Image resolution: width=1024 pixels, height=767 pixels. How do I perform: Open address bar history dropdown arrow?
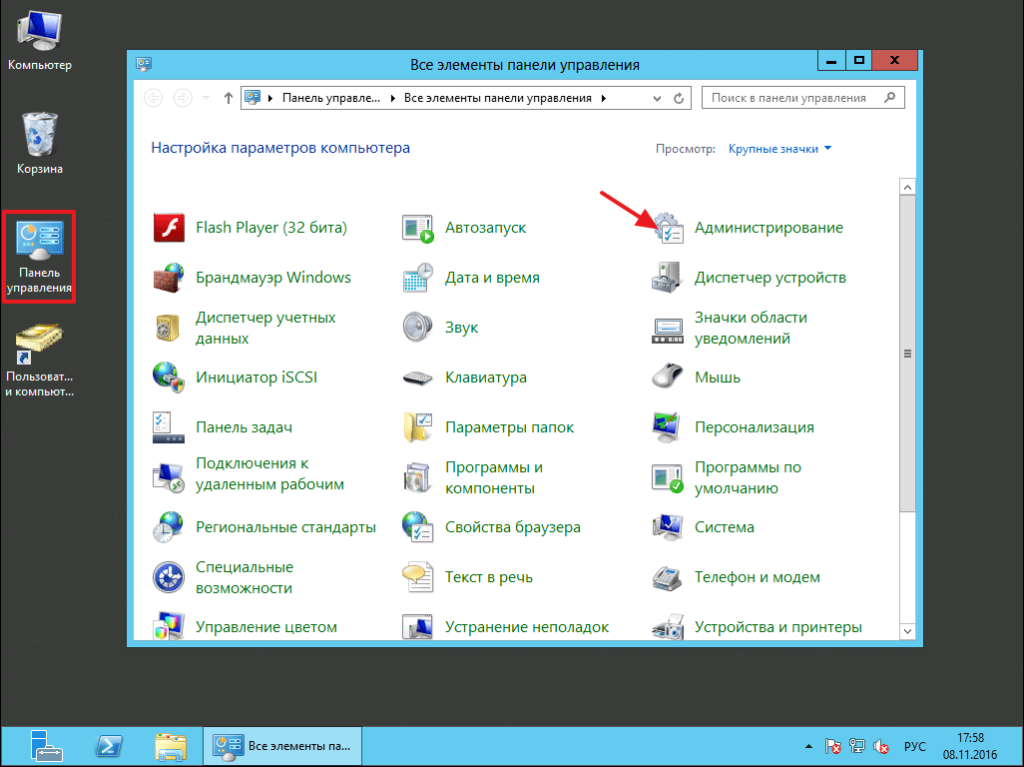657,98
